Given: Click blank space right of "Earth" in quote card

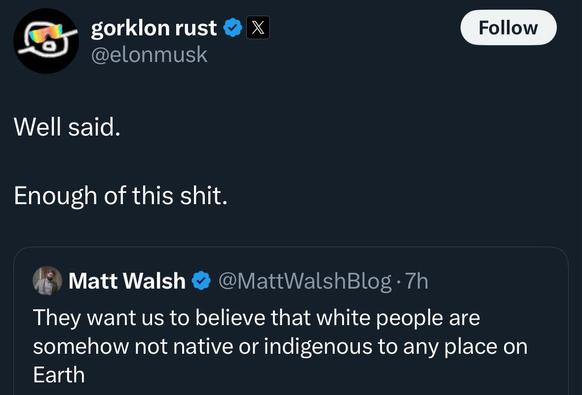Looking at the screenshot, I should pos(315,375).
